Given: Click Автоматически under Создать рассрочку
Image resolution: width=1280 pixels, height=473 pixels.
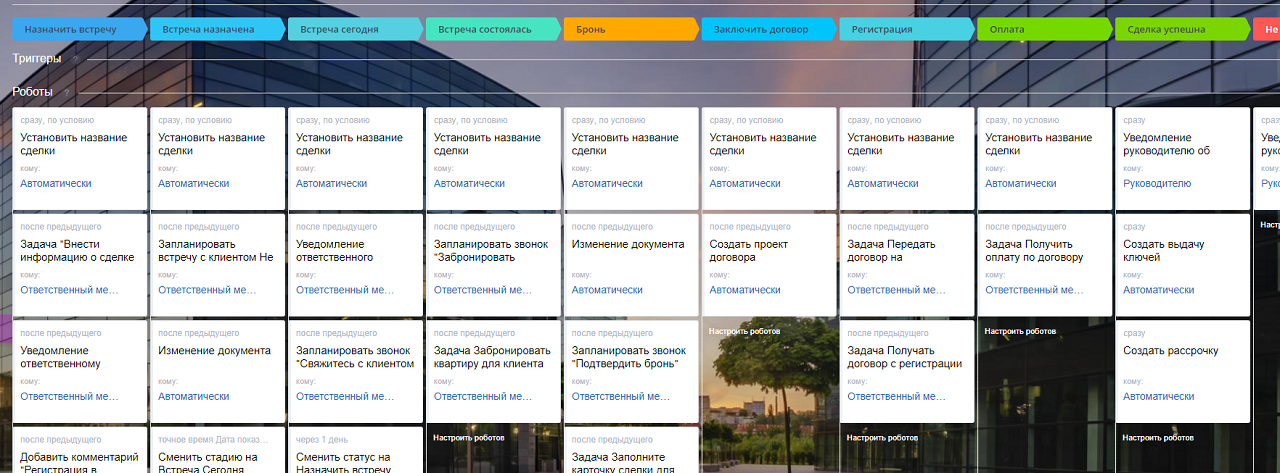Looking at the screenshot, I should click(x=1158, y=397).
